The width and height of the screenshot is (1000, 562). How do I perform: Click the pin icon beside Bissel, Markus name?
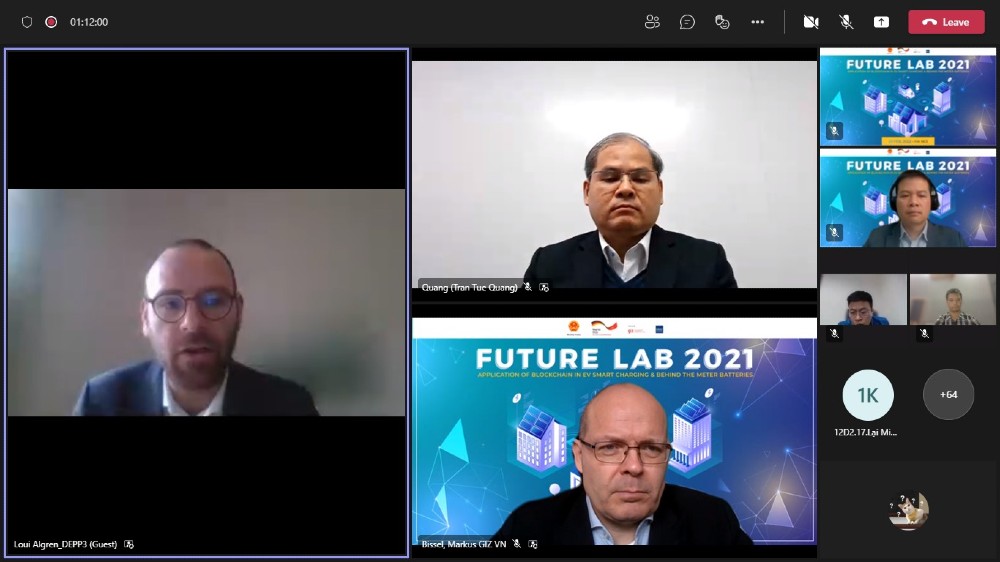coord(533,544)
